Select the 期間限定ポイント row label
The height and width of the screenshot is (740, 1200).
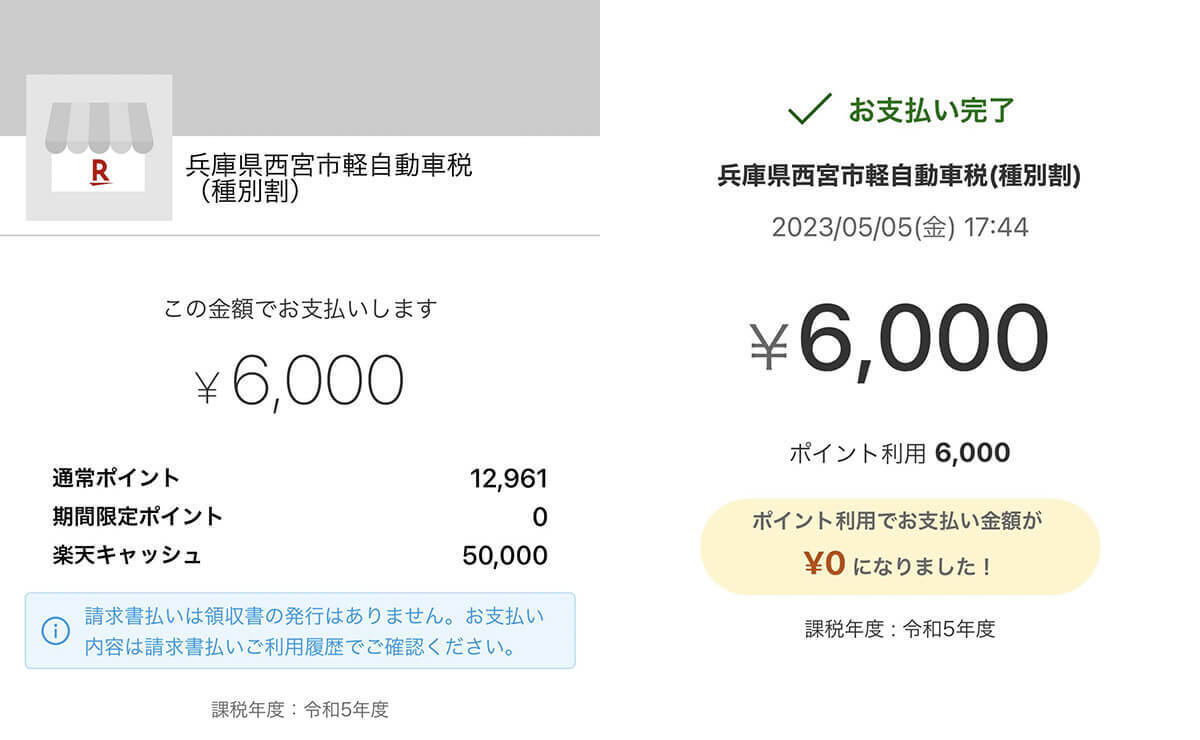(137, 517)
